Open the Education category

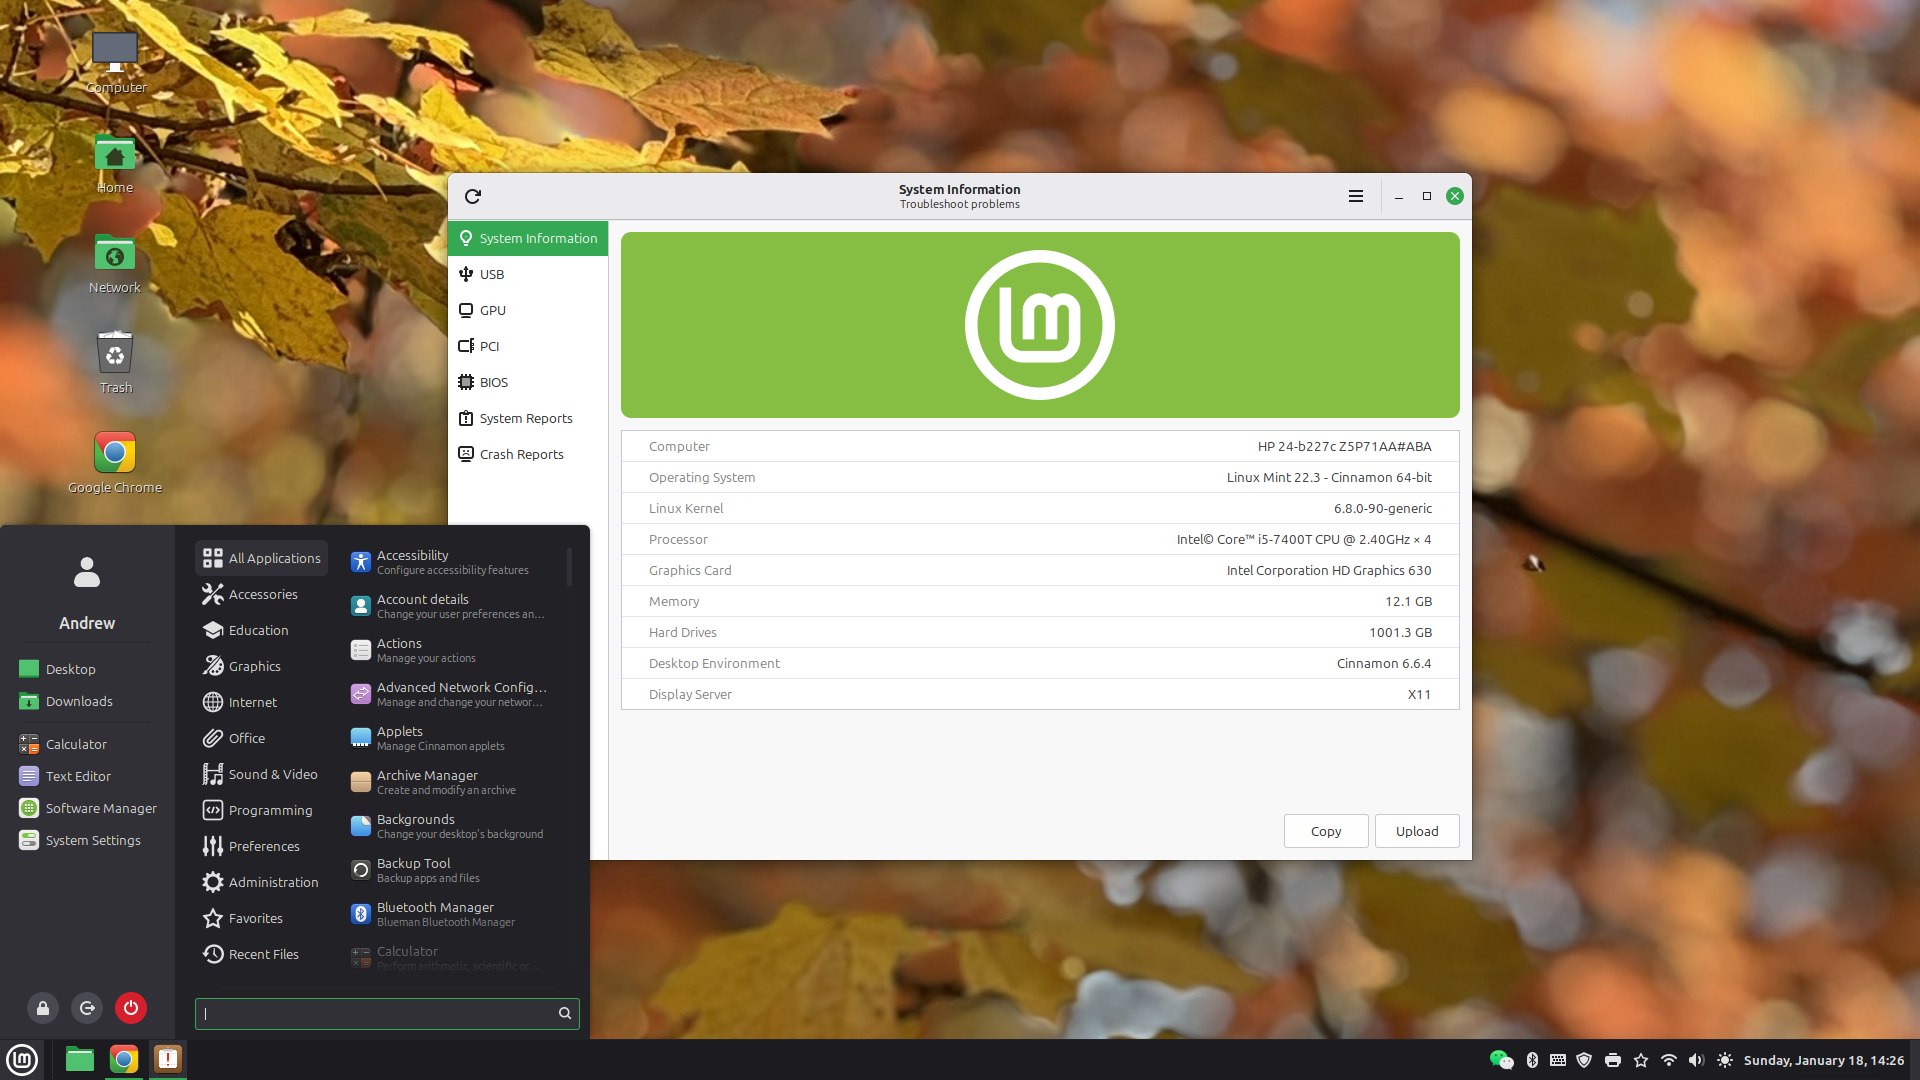pos(262,630)
